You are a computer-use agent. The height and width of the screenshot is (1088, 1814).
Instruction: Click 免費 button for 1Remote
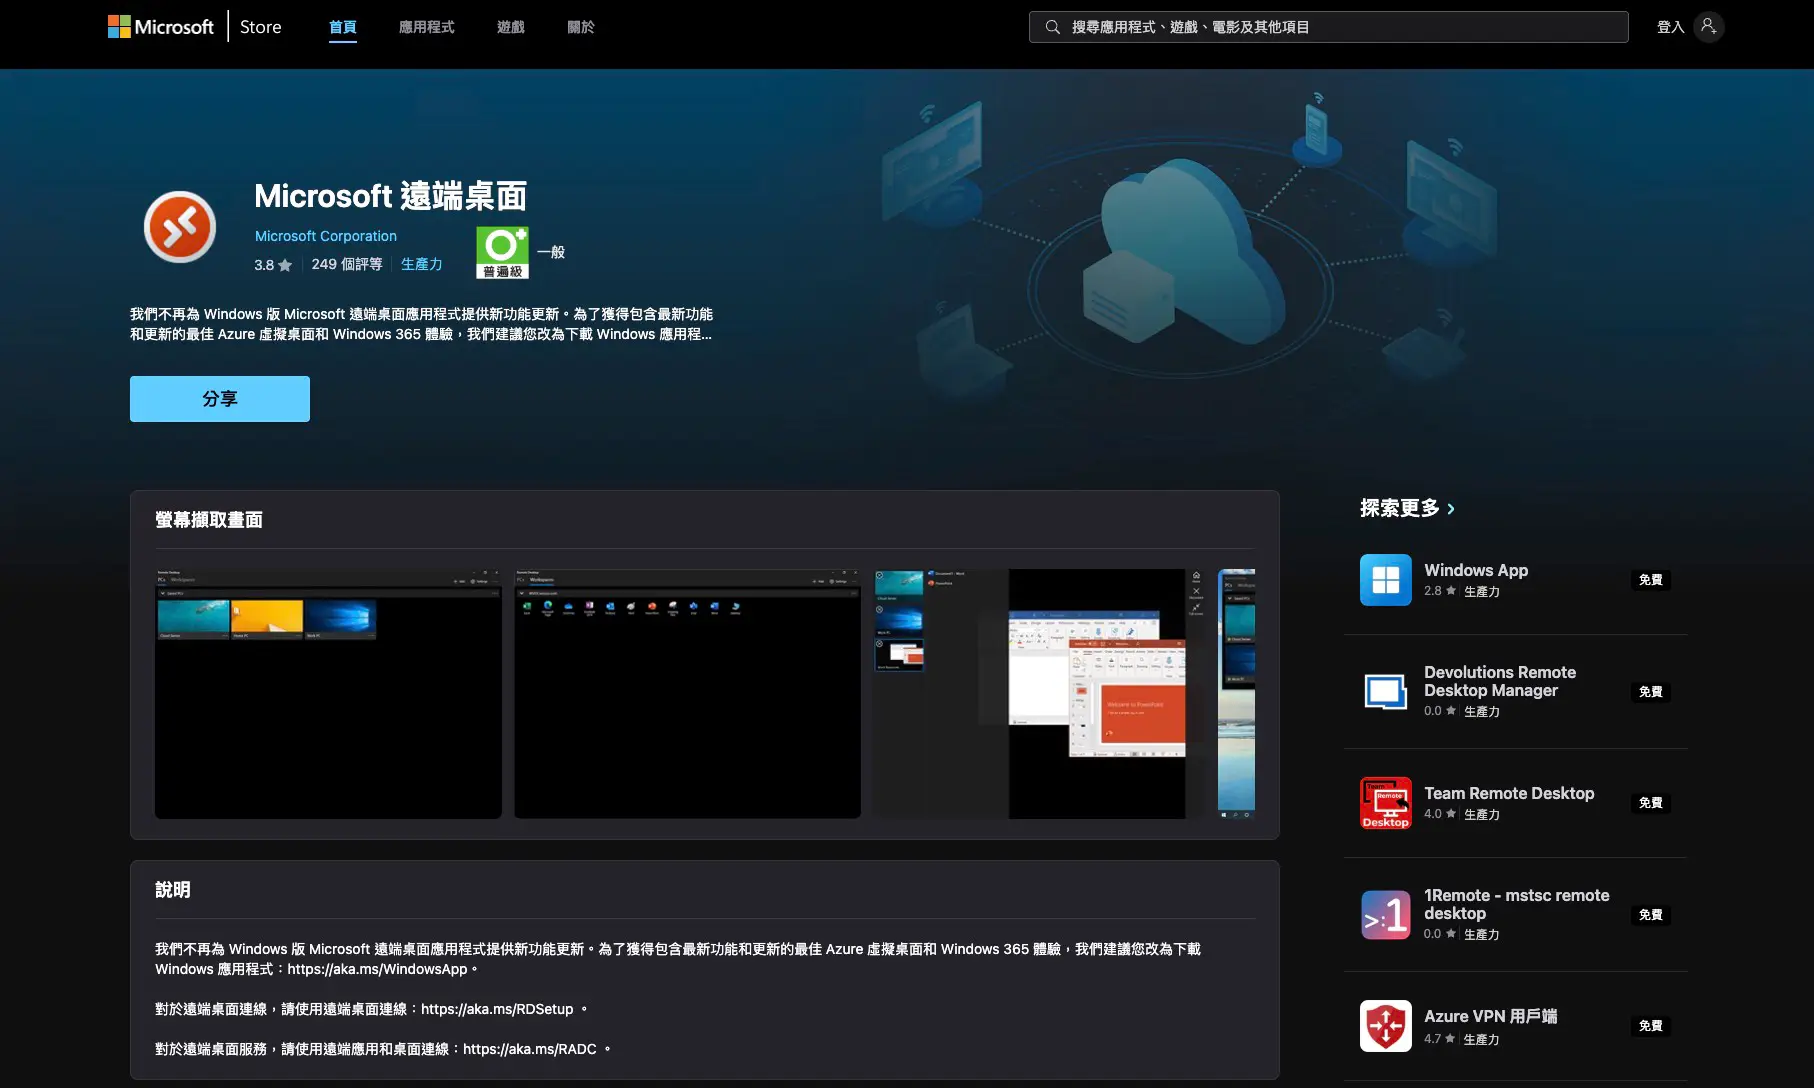1651,915
